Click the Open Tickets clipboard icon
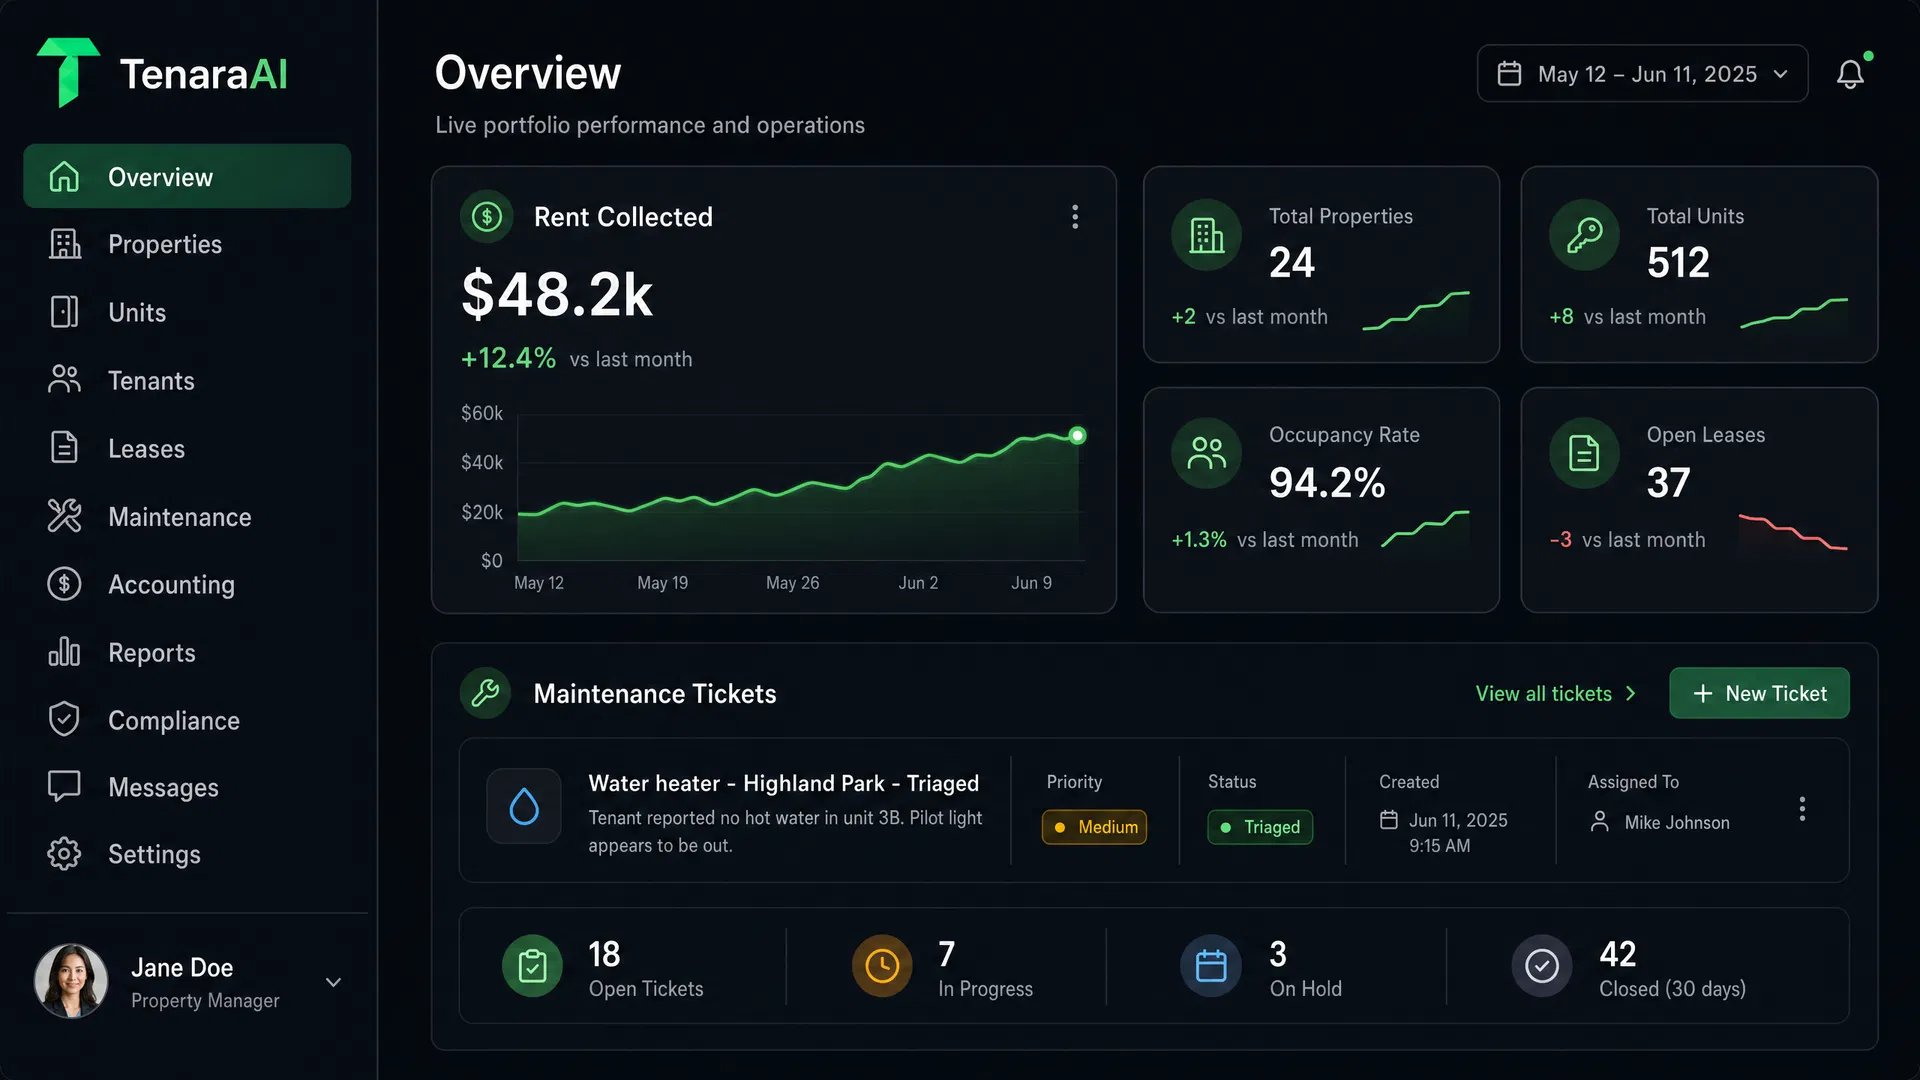Viewport: 1920px width, 1080px height. [x=532, y=966]
